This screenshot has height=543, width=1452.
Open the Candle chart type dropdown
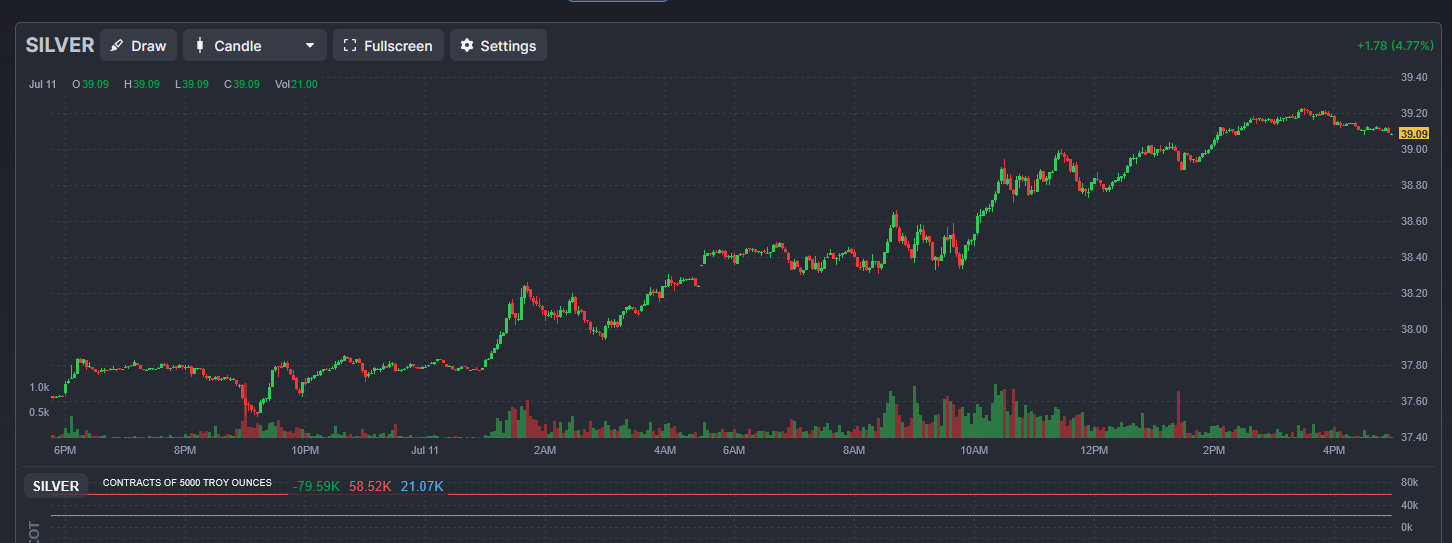point(255,45)
